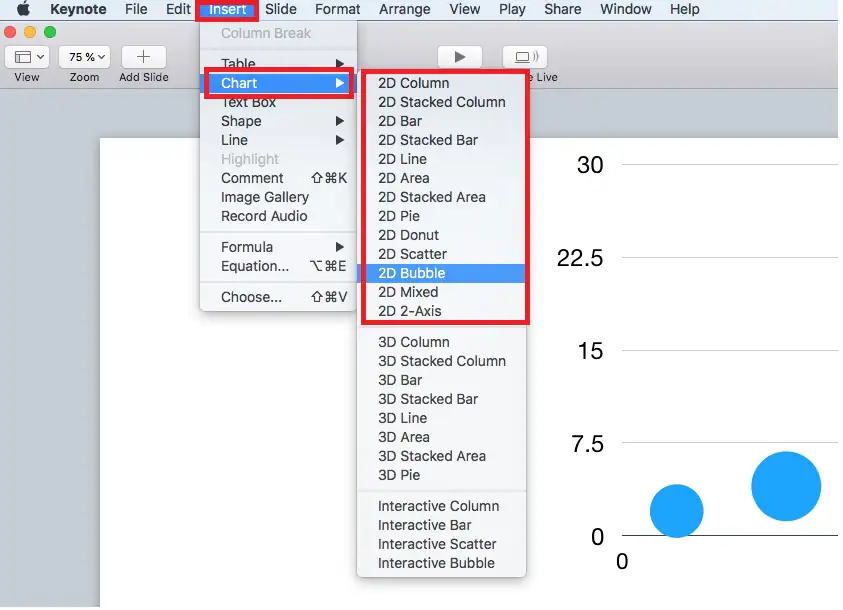The width and height of the screenshot is (843, 610).
Task: Open the Format menu
Action: (337, 10)
